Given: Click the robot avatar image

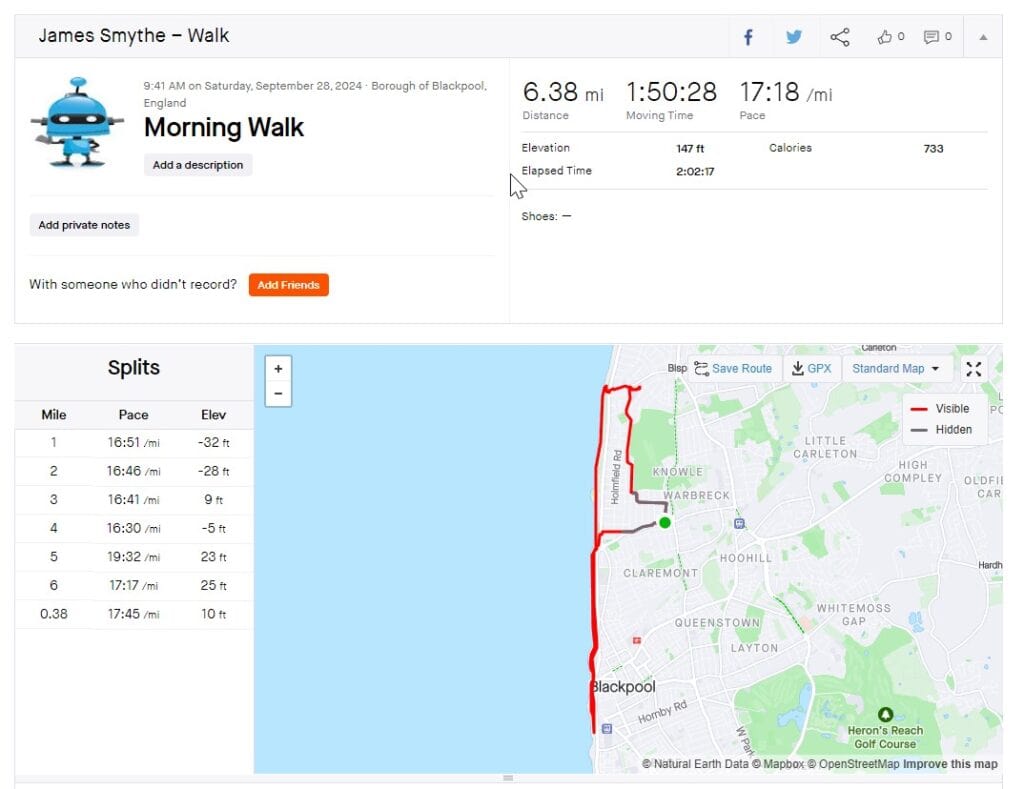Looking at the screenshot, I should click(77, 121).
